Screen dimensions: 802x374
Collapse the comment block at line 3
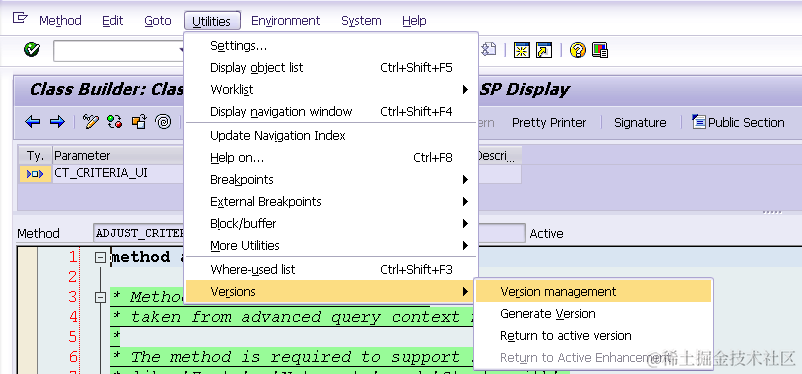101,297
